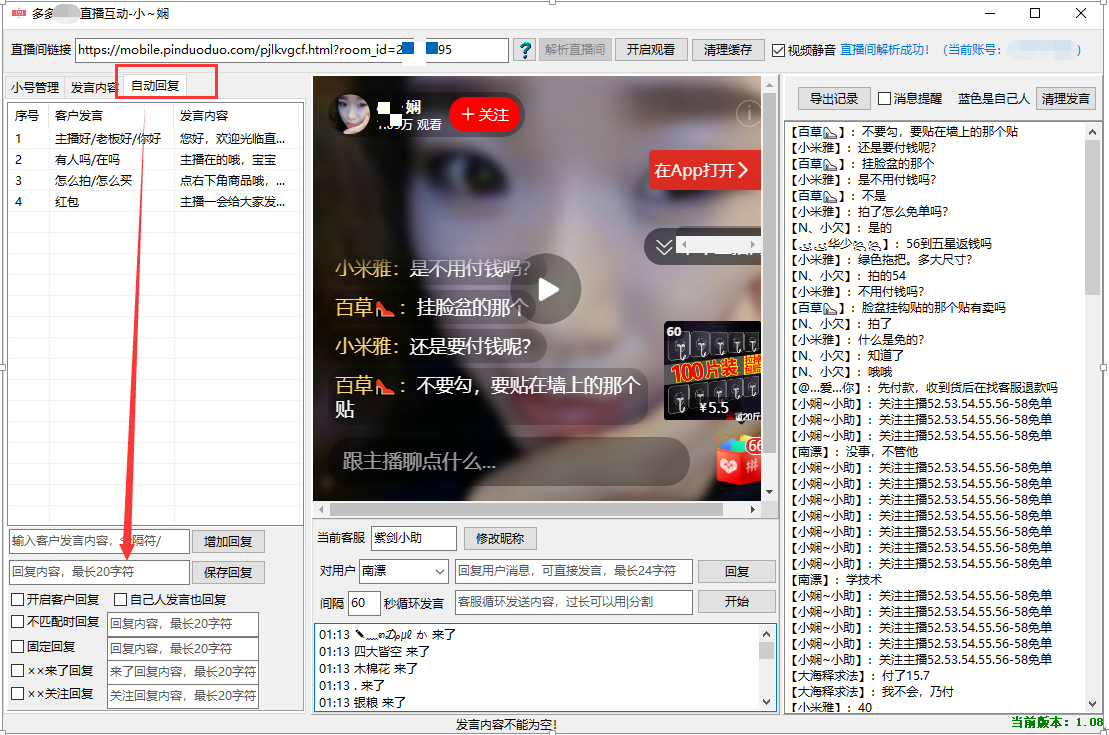This screenshot has height=735, width=1109.
Task: Tap the red envelope gift icon
Action: (x=739, y=460)
